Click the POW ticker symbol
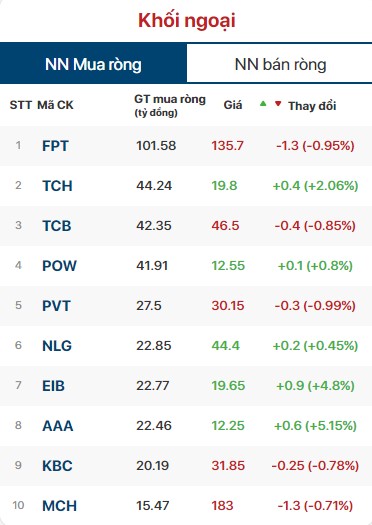 [59, 266]
